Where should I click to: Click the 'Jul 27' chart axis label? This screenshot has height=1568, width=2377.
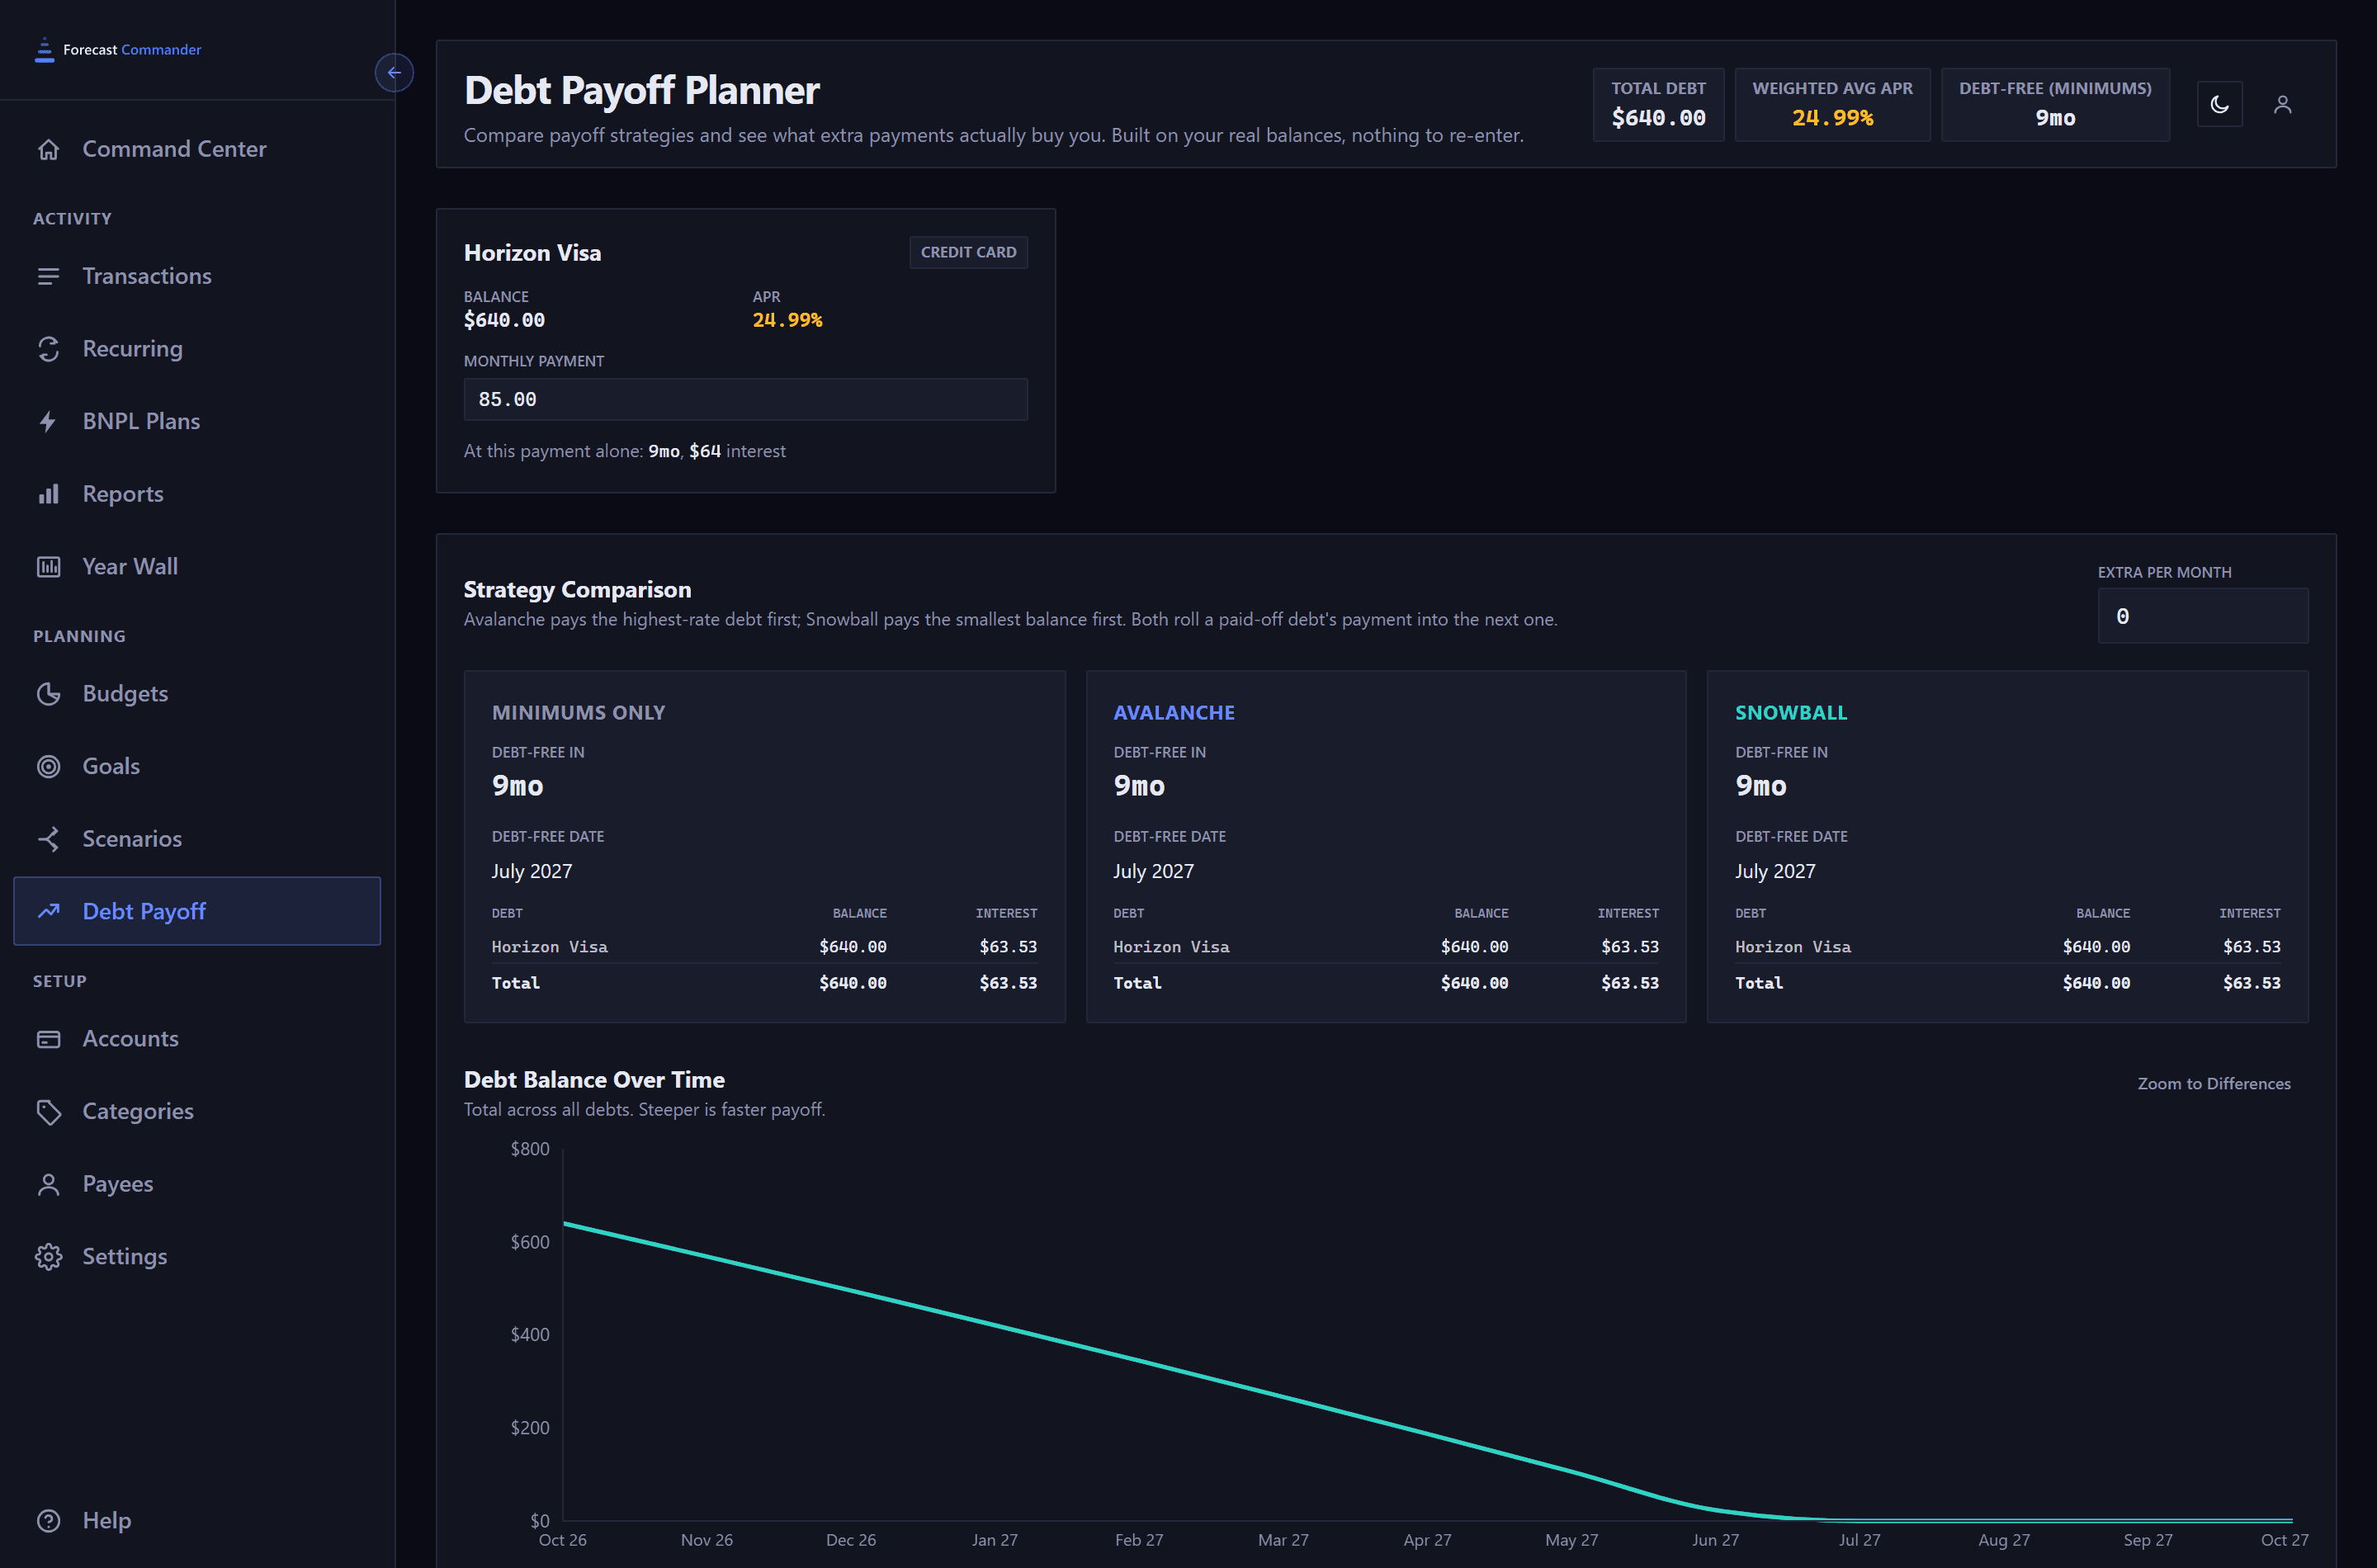coord(1859,1540)
